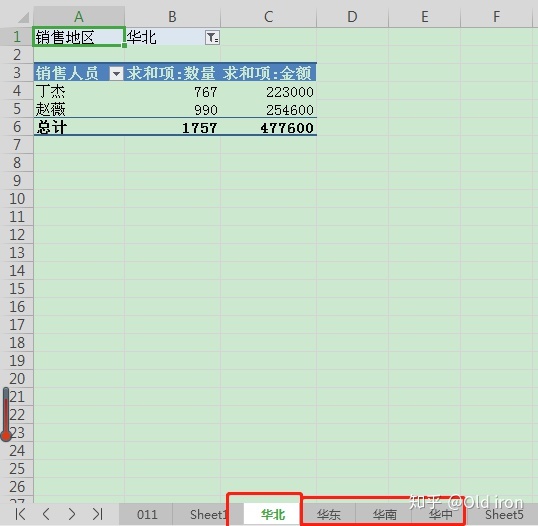The height and width of the screenshot is (526, 538).
Task: Click the cell with value 254600
Action: coord(268,109)
